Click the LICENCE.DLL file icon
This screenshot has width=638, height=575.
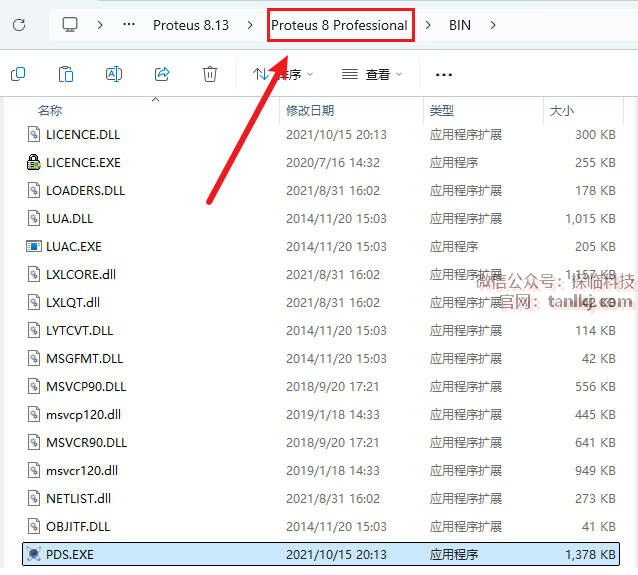tap(34, 134)
